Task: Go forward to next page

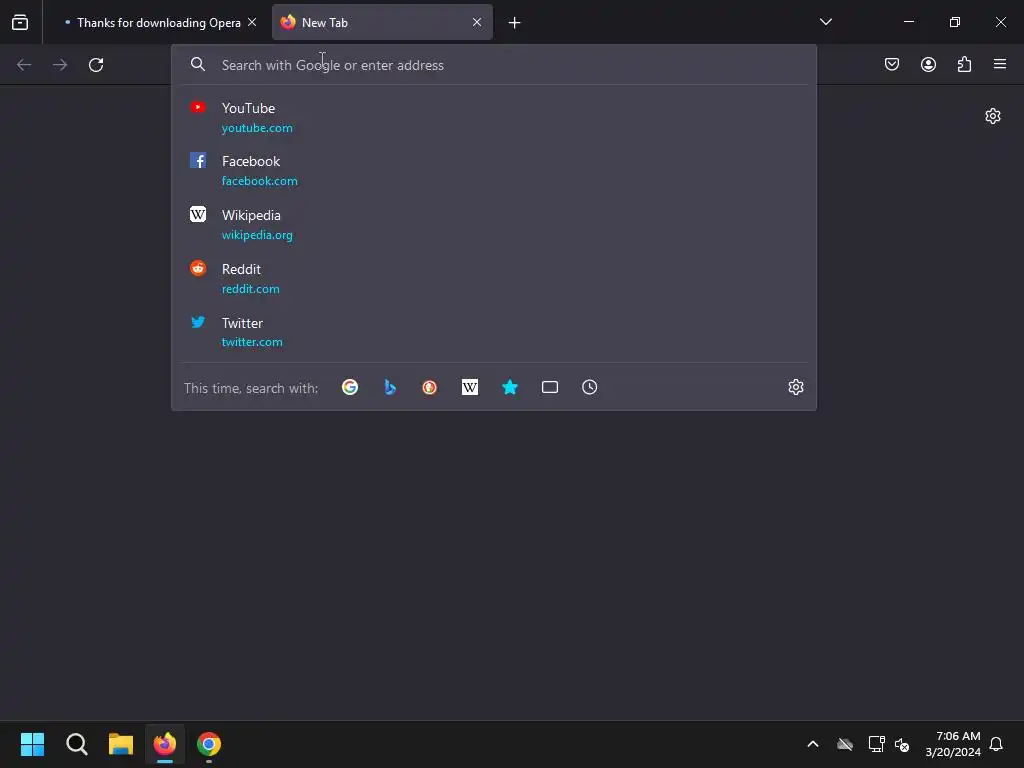Action: (x=60, y=65)
